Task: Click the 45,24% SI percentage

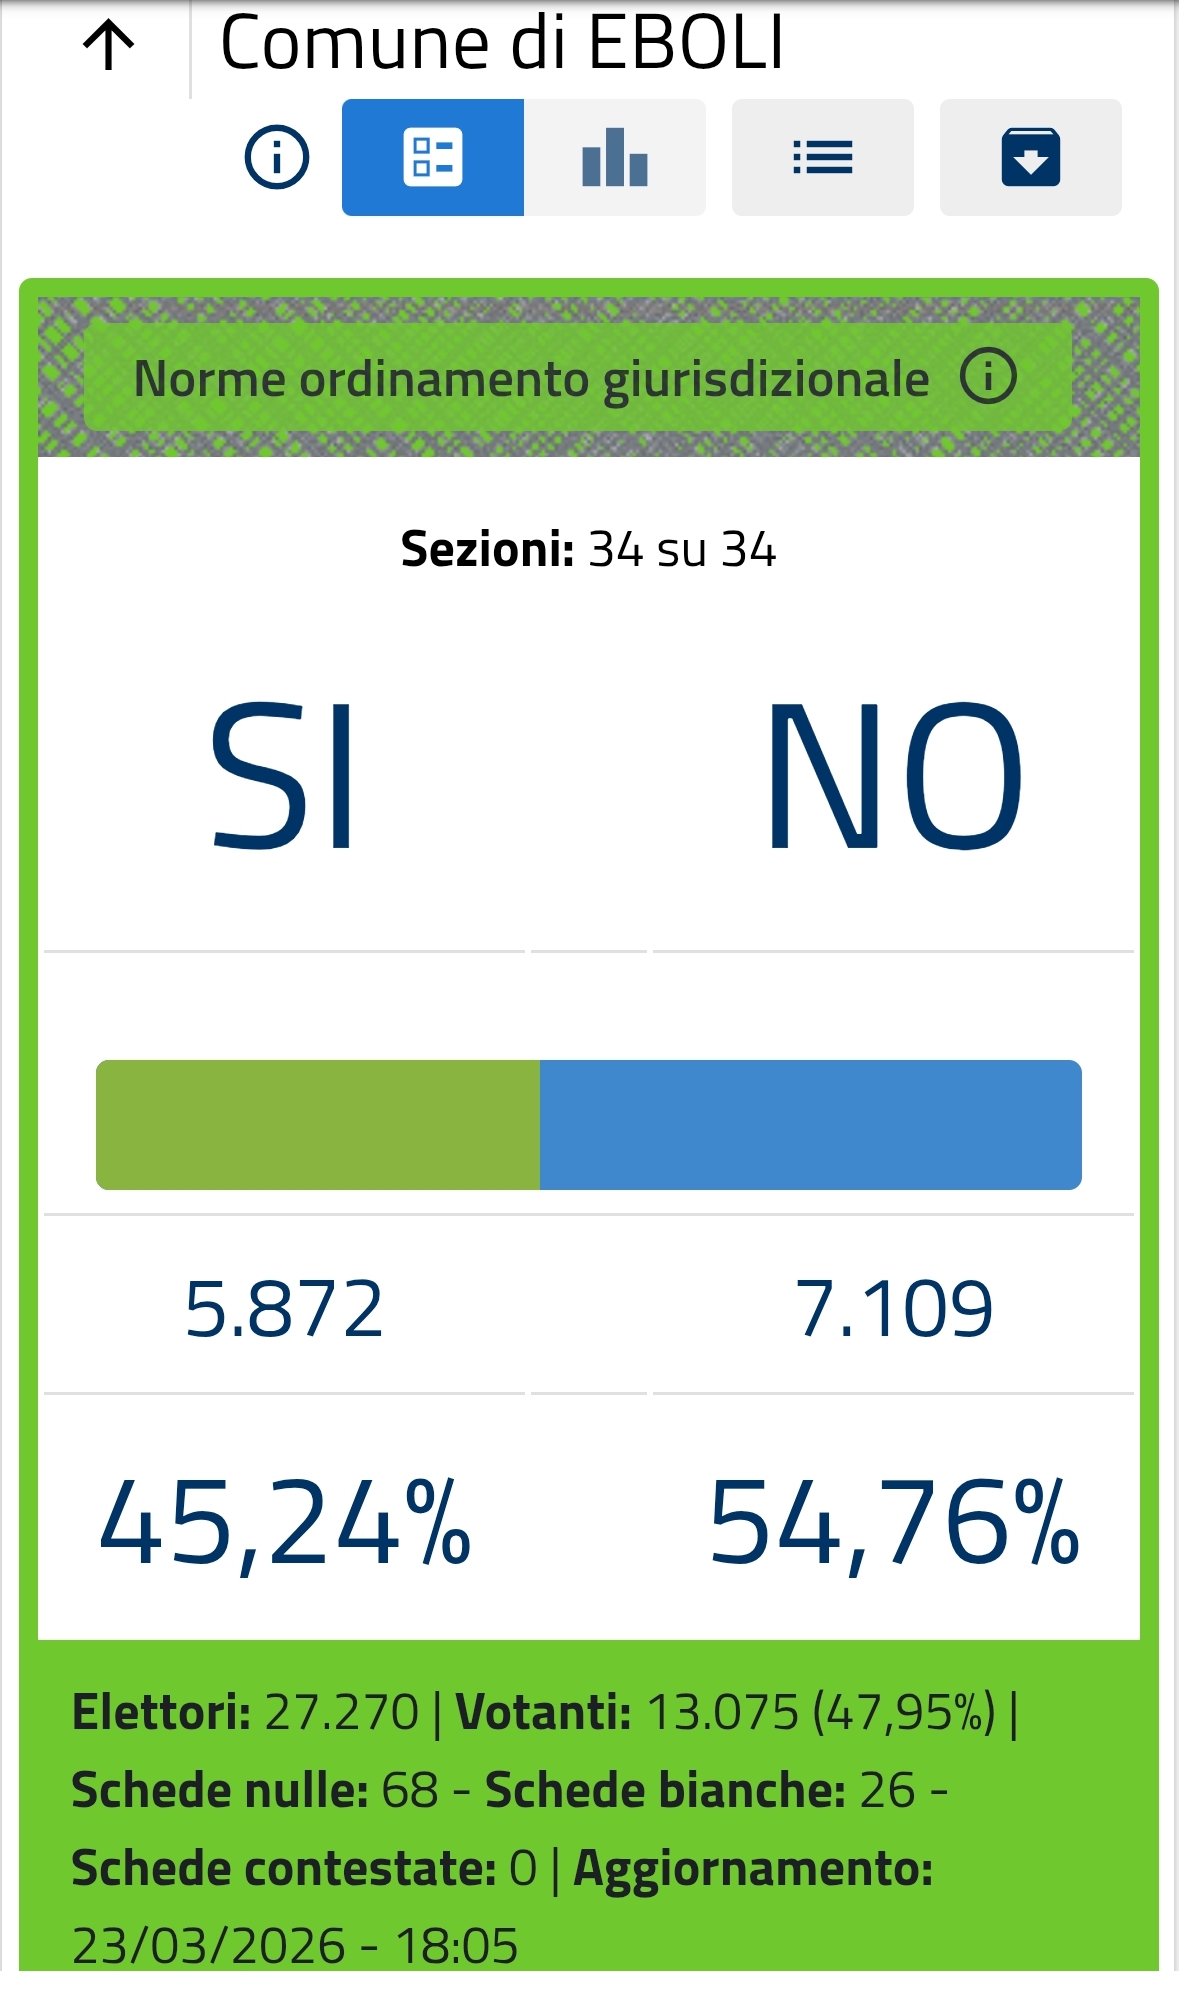Action: pos(284,1524)
